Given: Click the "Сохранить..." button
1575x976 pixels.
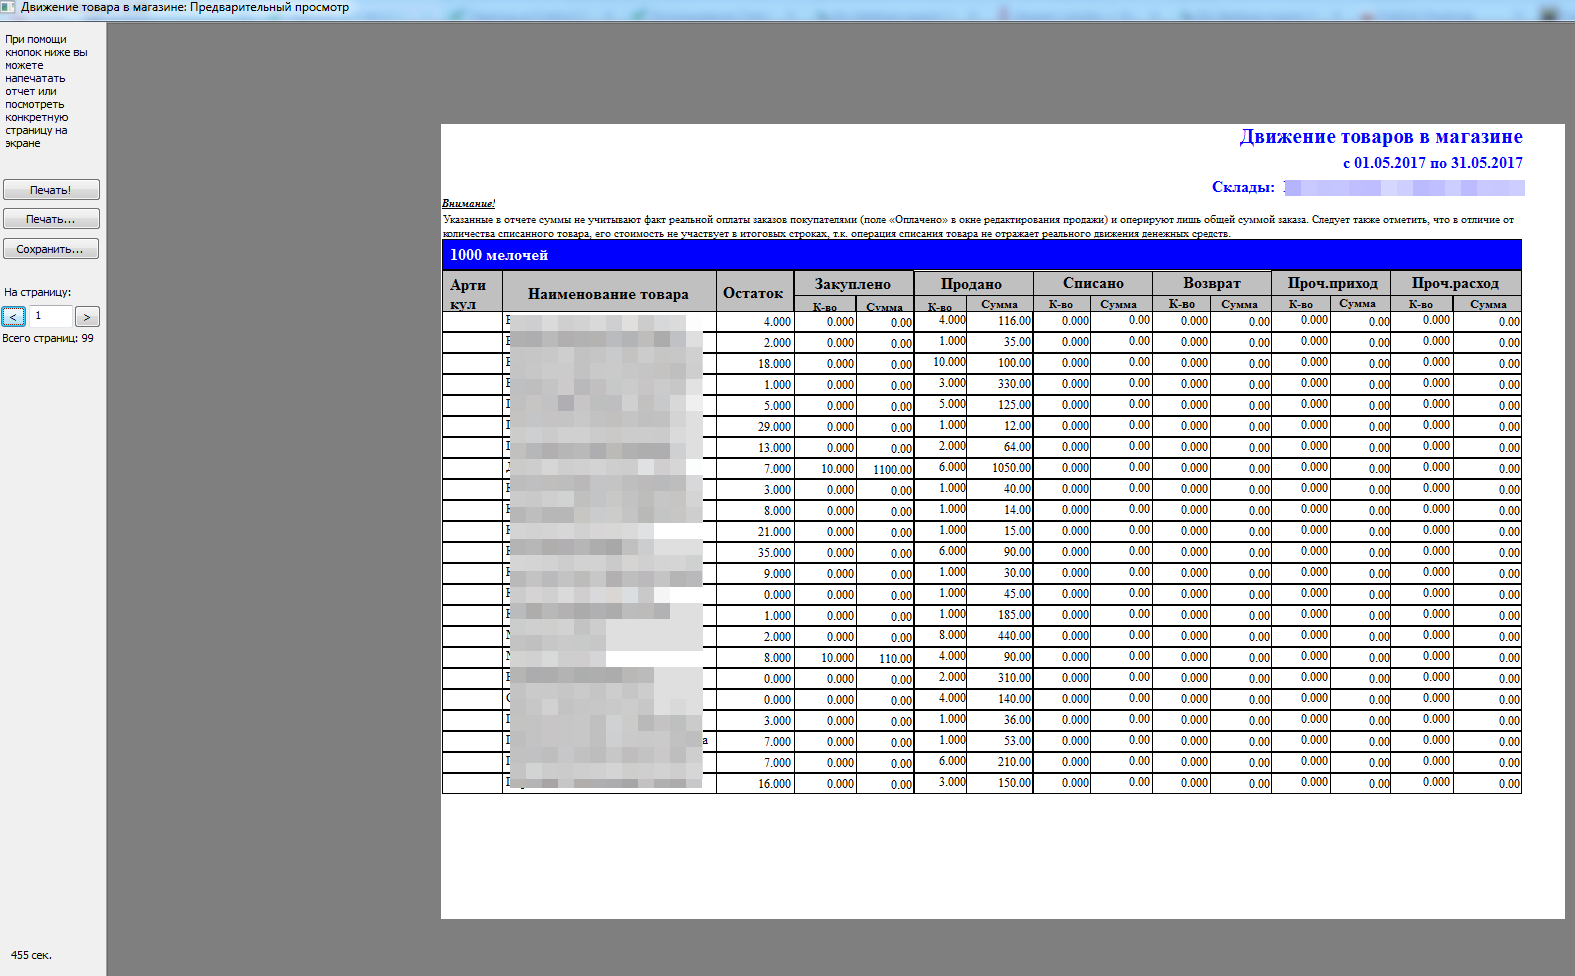Looking at the screenshot, I should pos(51,249).
